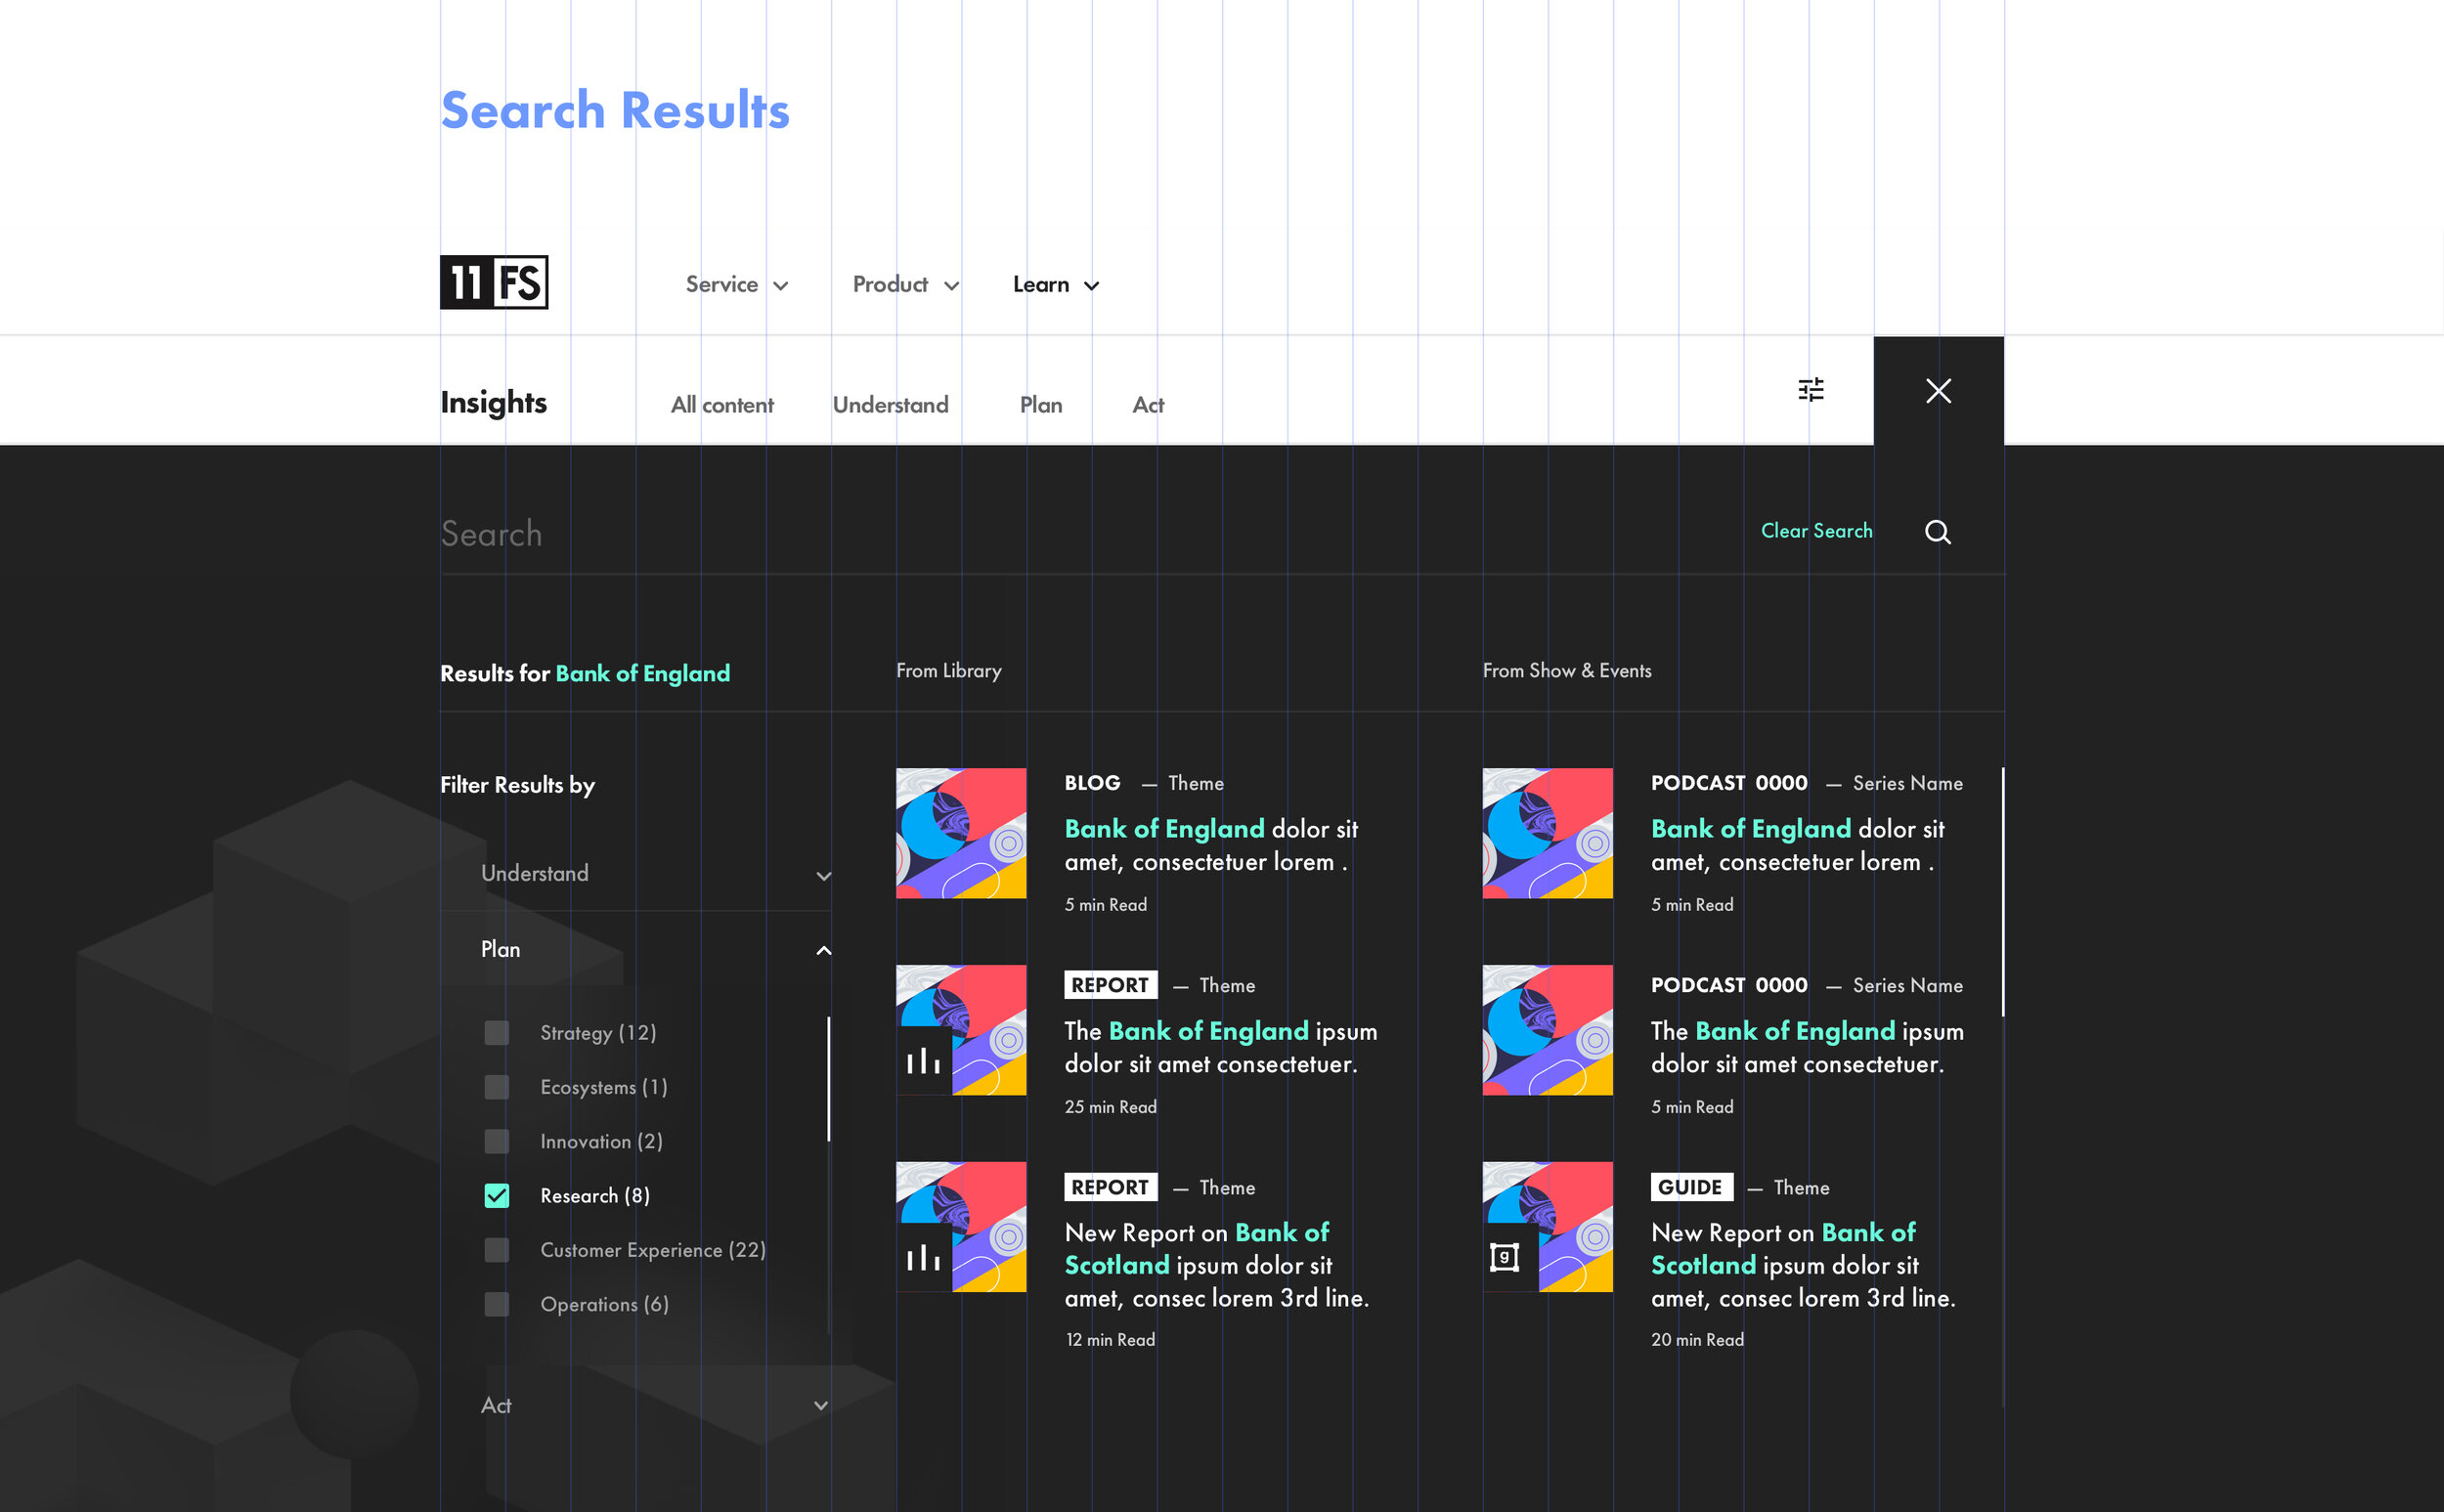
Task: Select the Act tab in Insights bar
Action: [x=1148, y=405]
